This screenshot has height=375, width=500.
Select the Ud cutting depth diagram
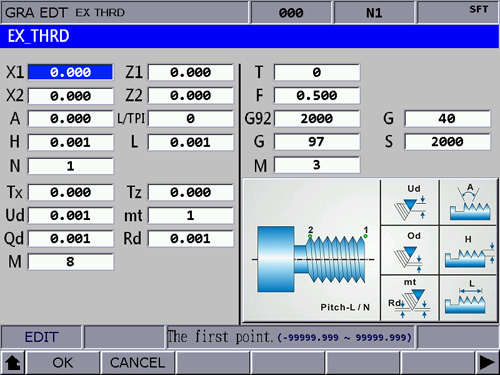(x=410, y=202)
